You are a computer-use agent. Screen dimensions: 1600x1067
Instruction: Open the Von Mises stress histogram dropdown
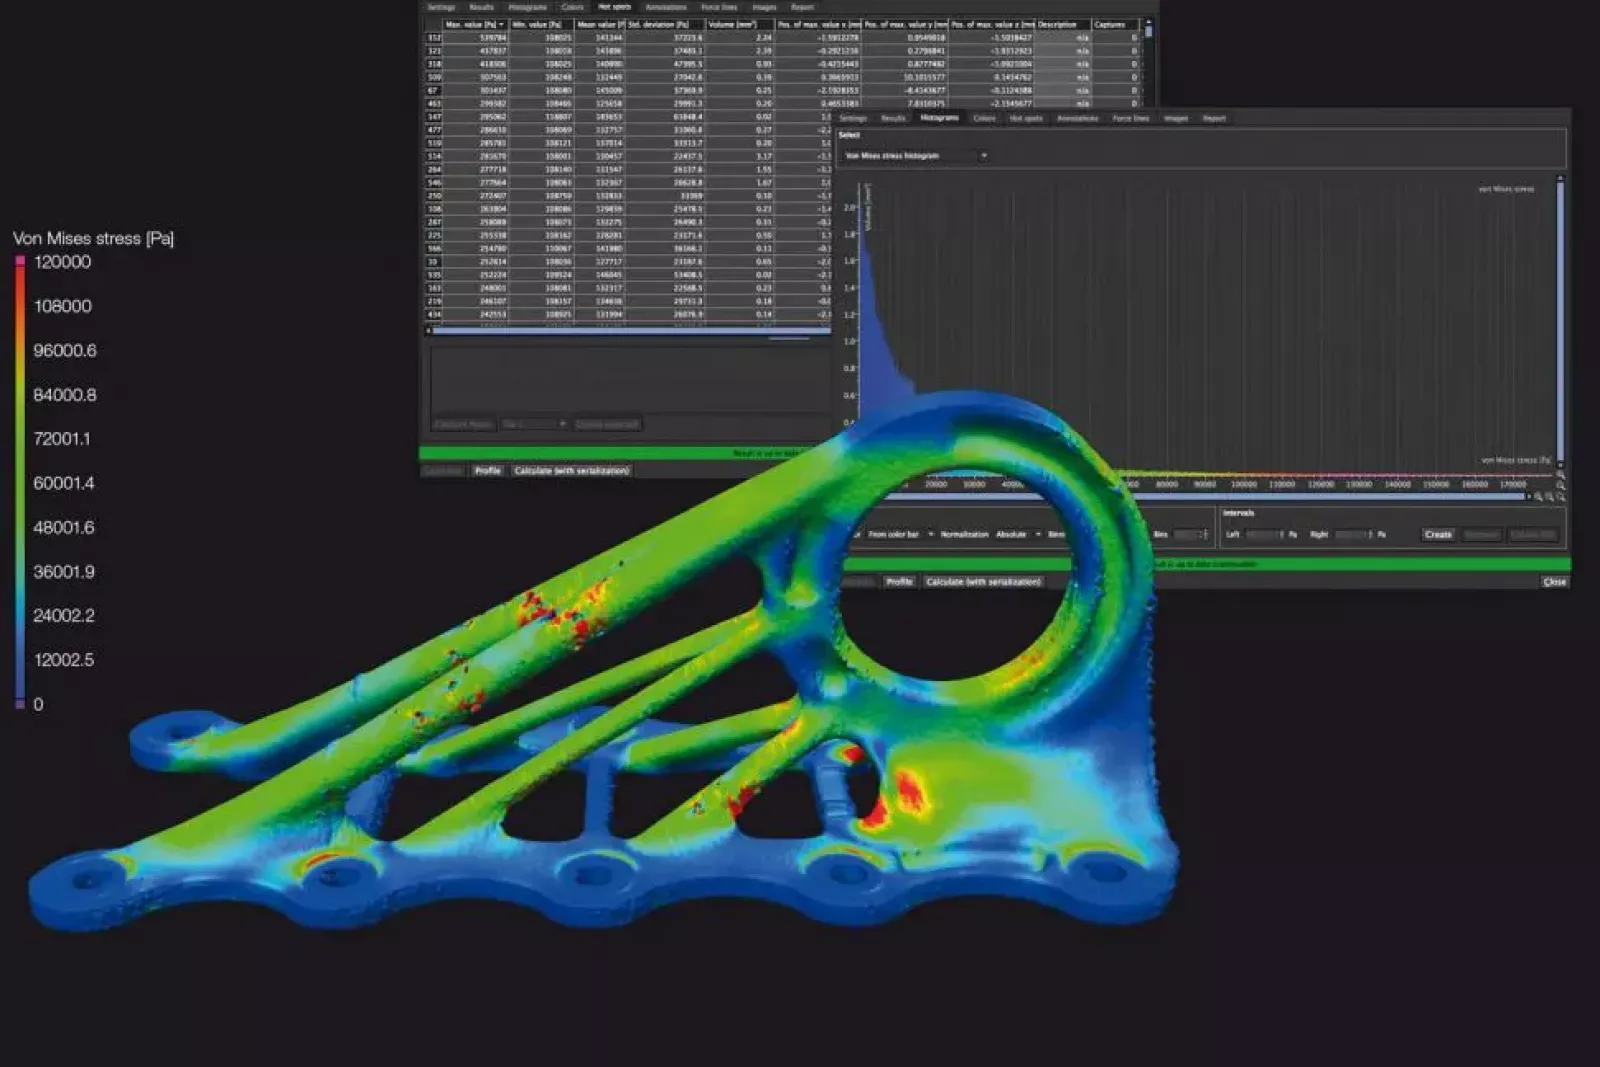[916, 156]
